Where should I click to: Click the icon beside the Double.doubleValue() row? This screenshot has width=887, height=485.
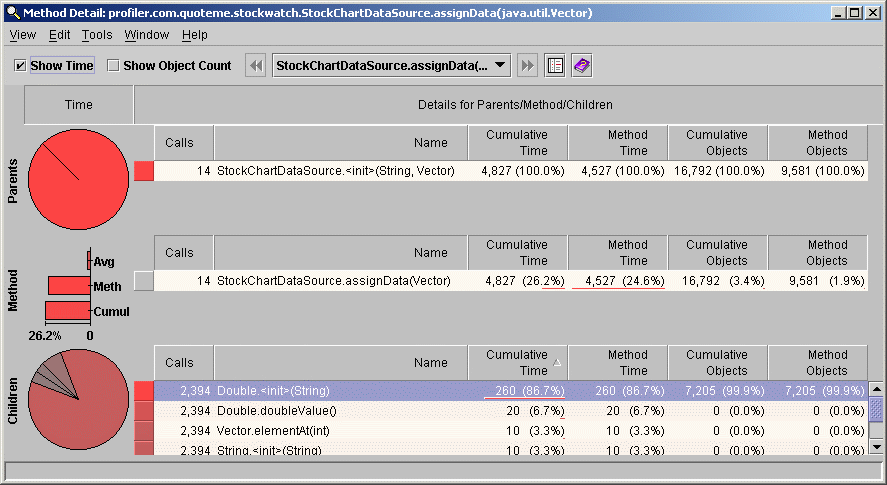(144, 411)
